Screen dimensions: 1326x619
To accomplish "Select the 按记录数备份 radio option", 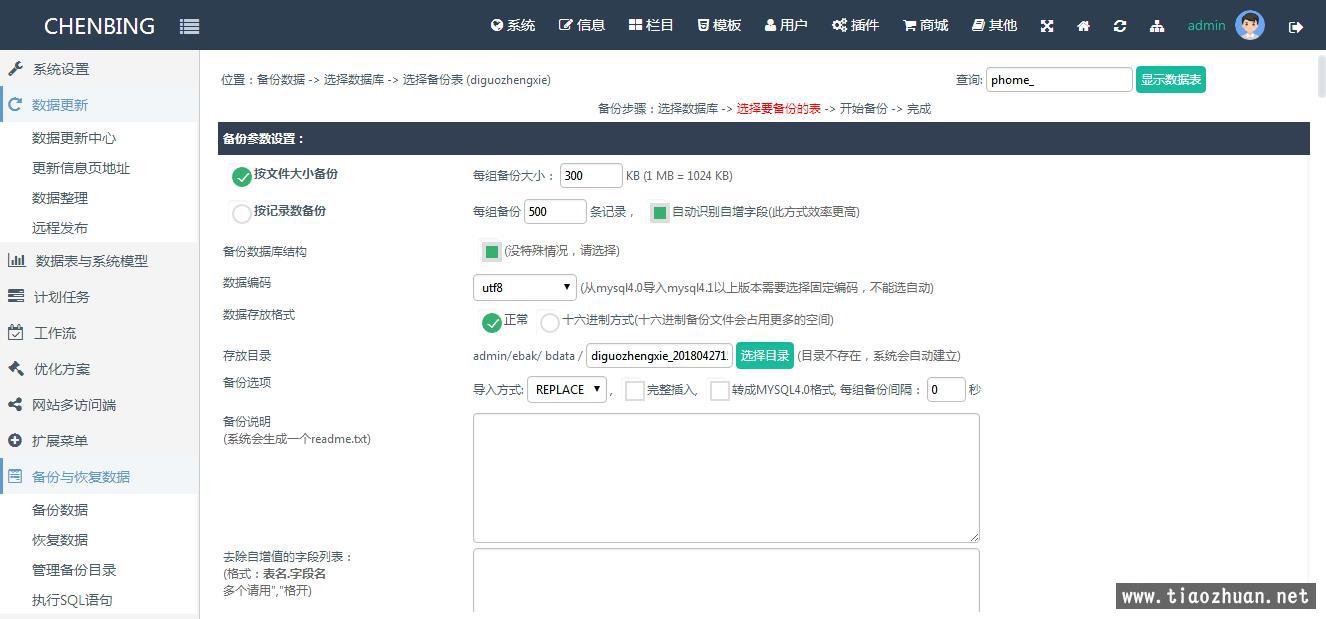I will tap(242, 213).
